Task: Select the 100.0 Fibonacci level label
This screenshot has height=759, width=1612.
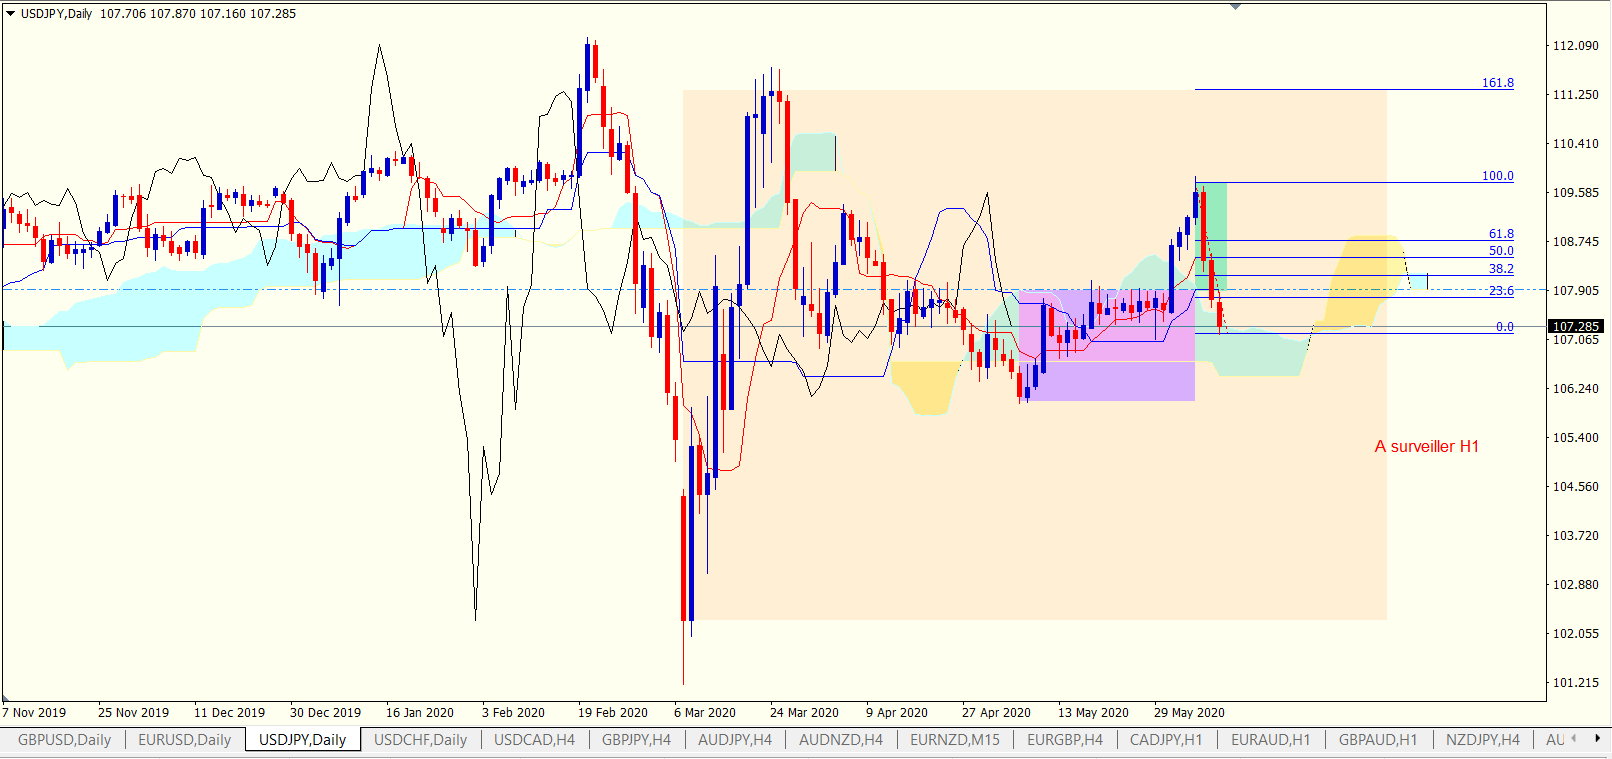Action: [x=1498, y=176]
